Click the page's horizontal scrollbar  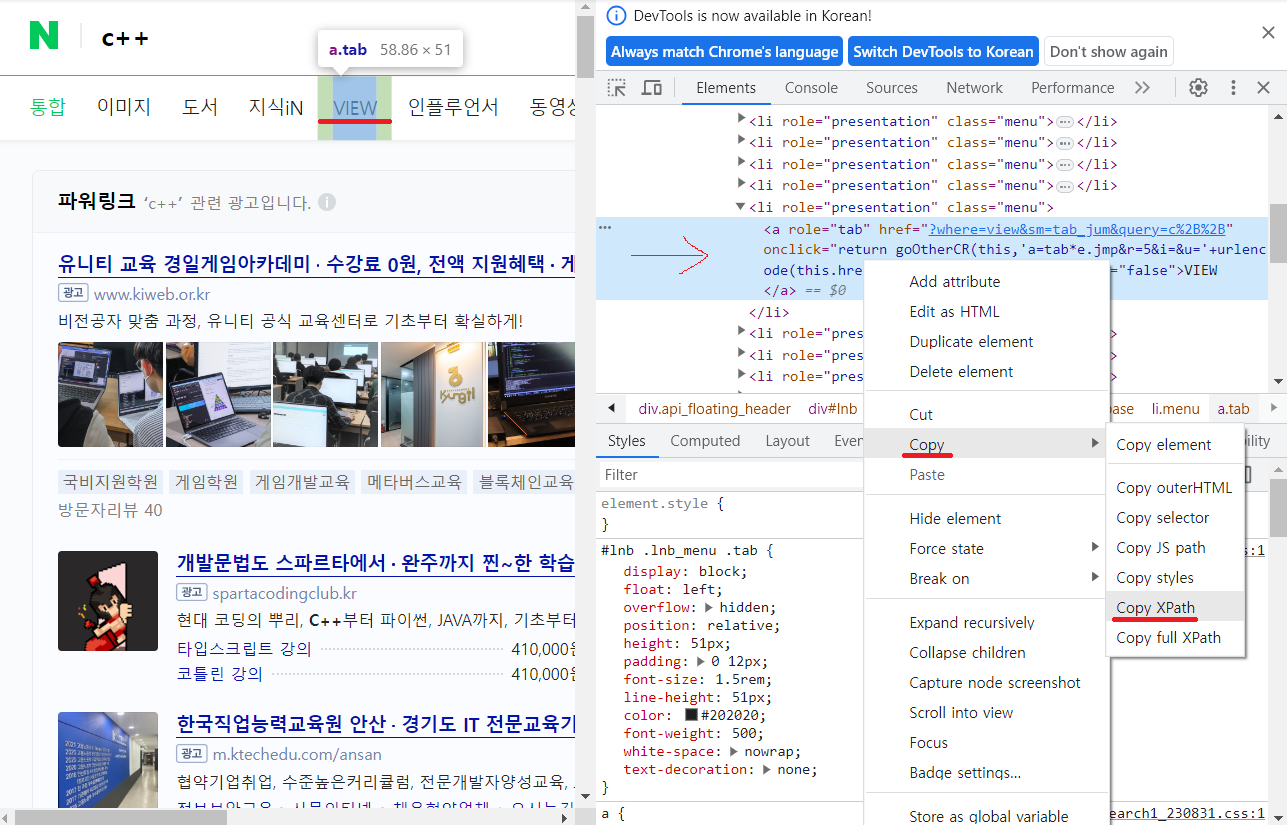[120, 816]
